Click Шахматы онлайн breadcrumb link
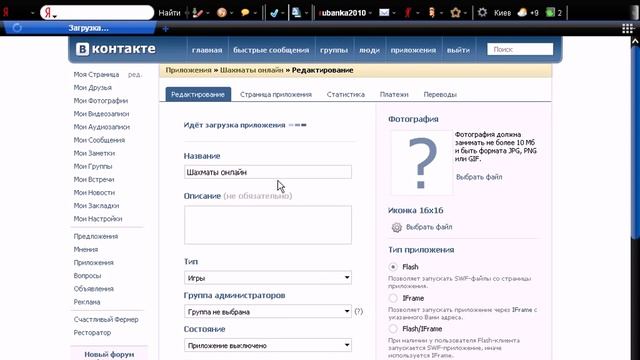Viewport: 640px width, 360px height. [x=251, y=70]
